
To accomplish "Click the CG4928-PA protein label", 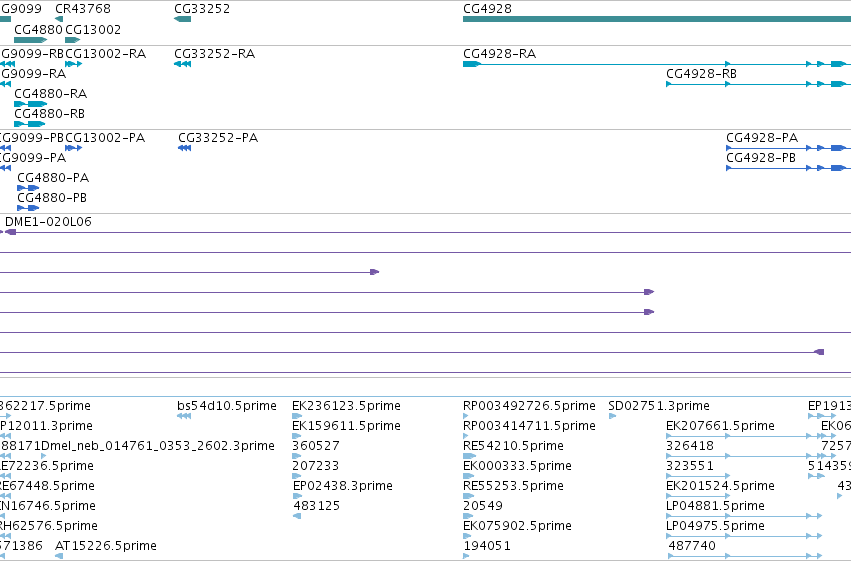I will tap(762, 138).
